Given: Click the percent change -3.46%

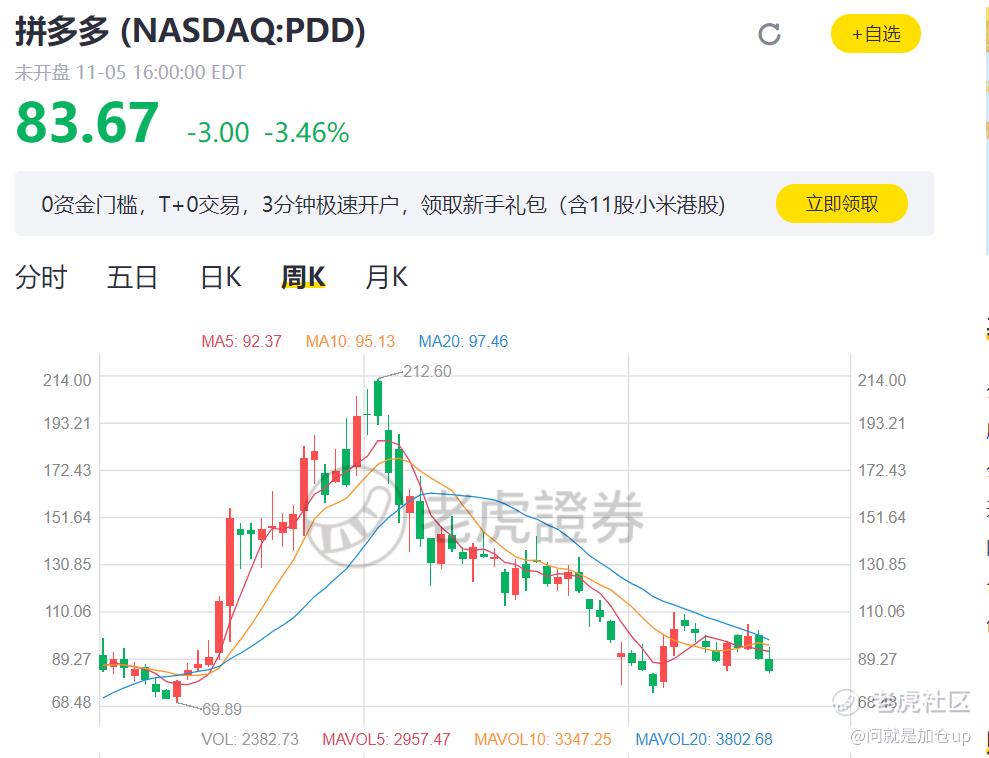Looking at the screenshot, I should tap(307, 133).
